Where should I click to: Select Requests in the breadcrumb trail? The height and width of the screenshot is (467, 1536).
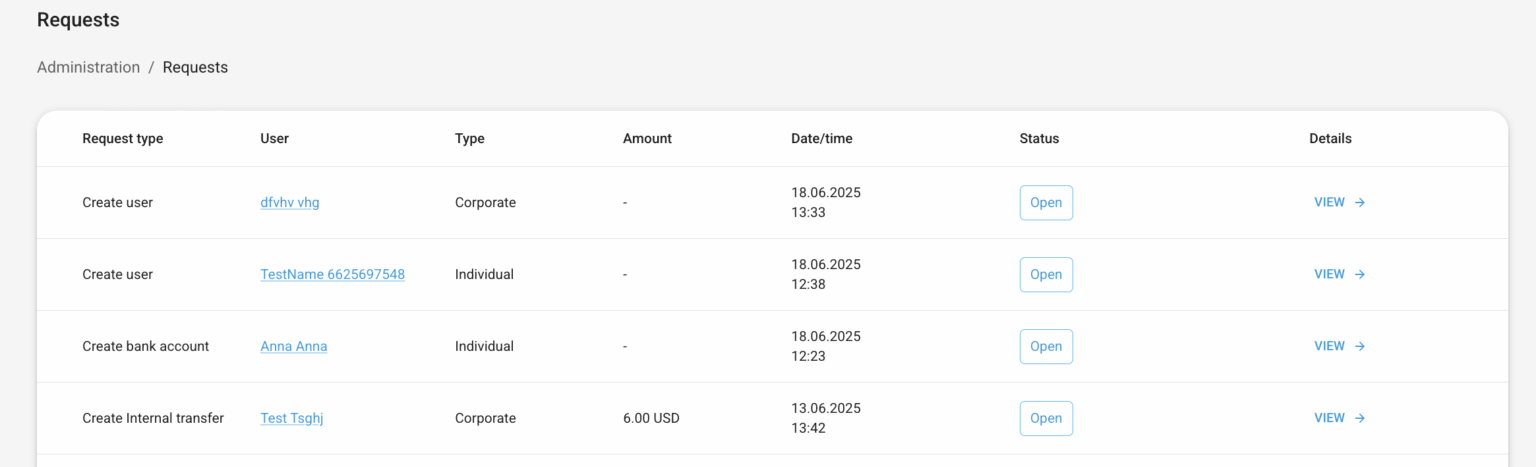195,67
